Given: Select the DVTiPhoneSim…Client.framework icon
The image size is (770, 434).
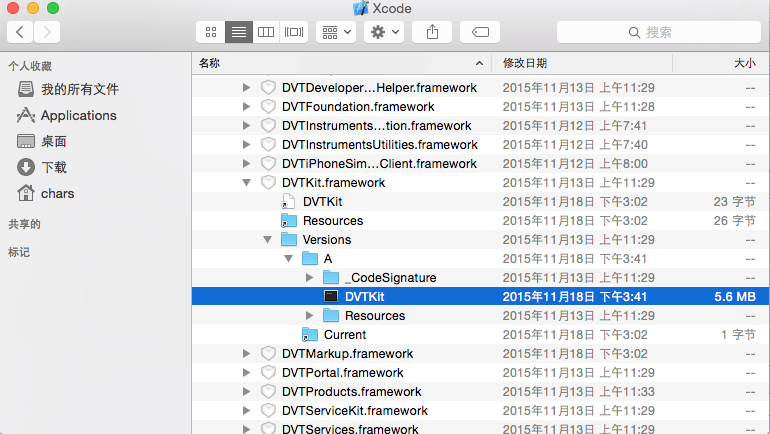Looking at the screenshot, I should click(268, 163).
